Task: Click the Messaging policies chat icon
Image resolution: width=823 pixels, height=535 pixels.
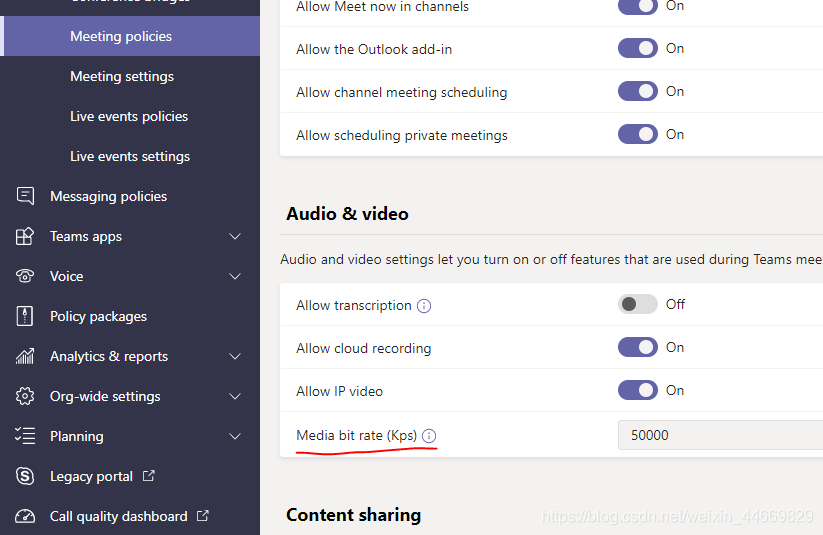Action: click(x=25, y=196)
